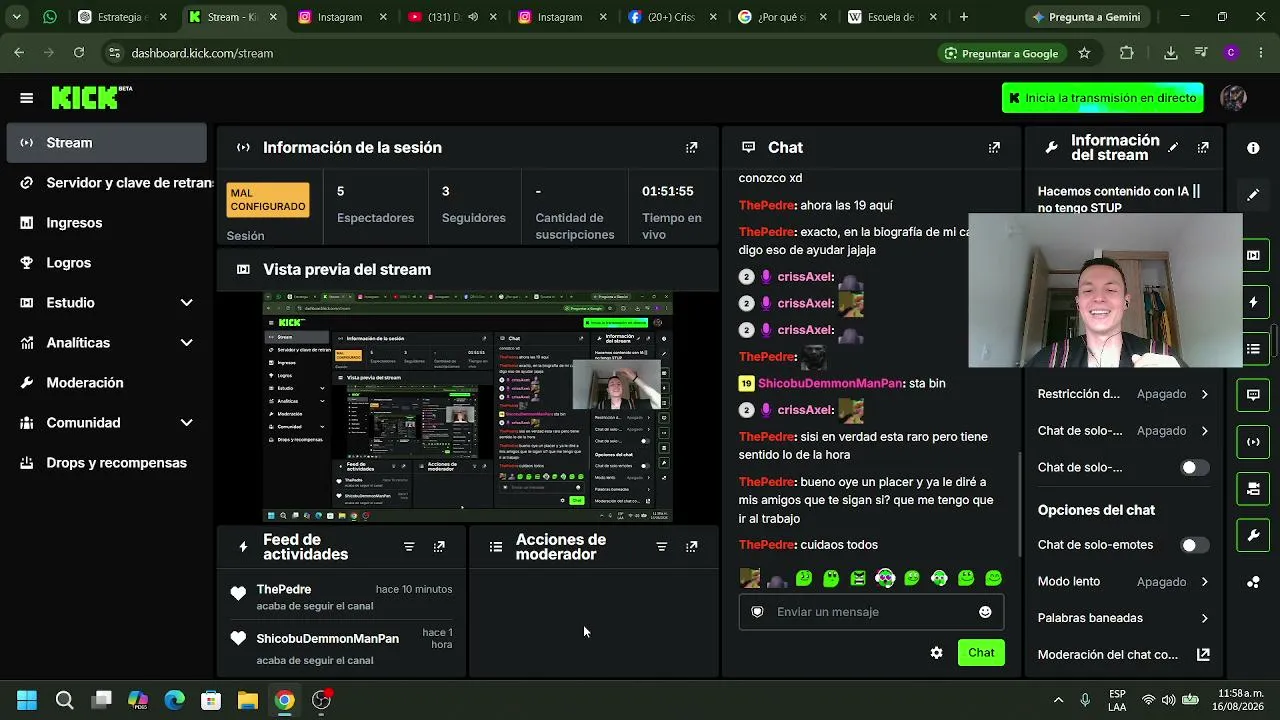1280x720 pixels.
Task: Insert the headphones heart-eyes emote
Action: tap(885, 578)
